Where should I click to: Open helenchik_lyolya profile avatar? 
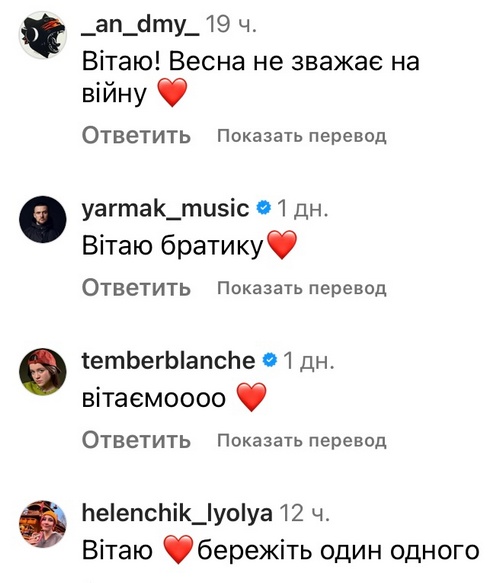pos(43,524)
